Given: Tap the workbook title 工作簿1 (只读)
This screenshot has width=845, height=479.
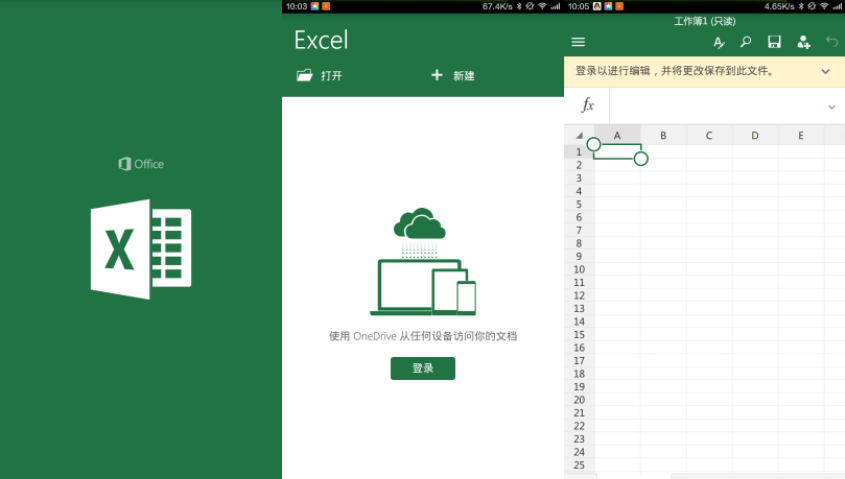Looking at the screenshot, I should (x=704, y=21).
